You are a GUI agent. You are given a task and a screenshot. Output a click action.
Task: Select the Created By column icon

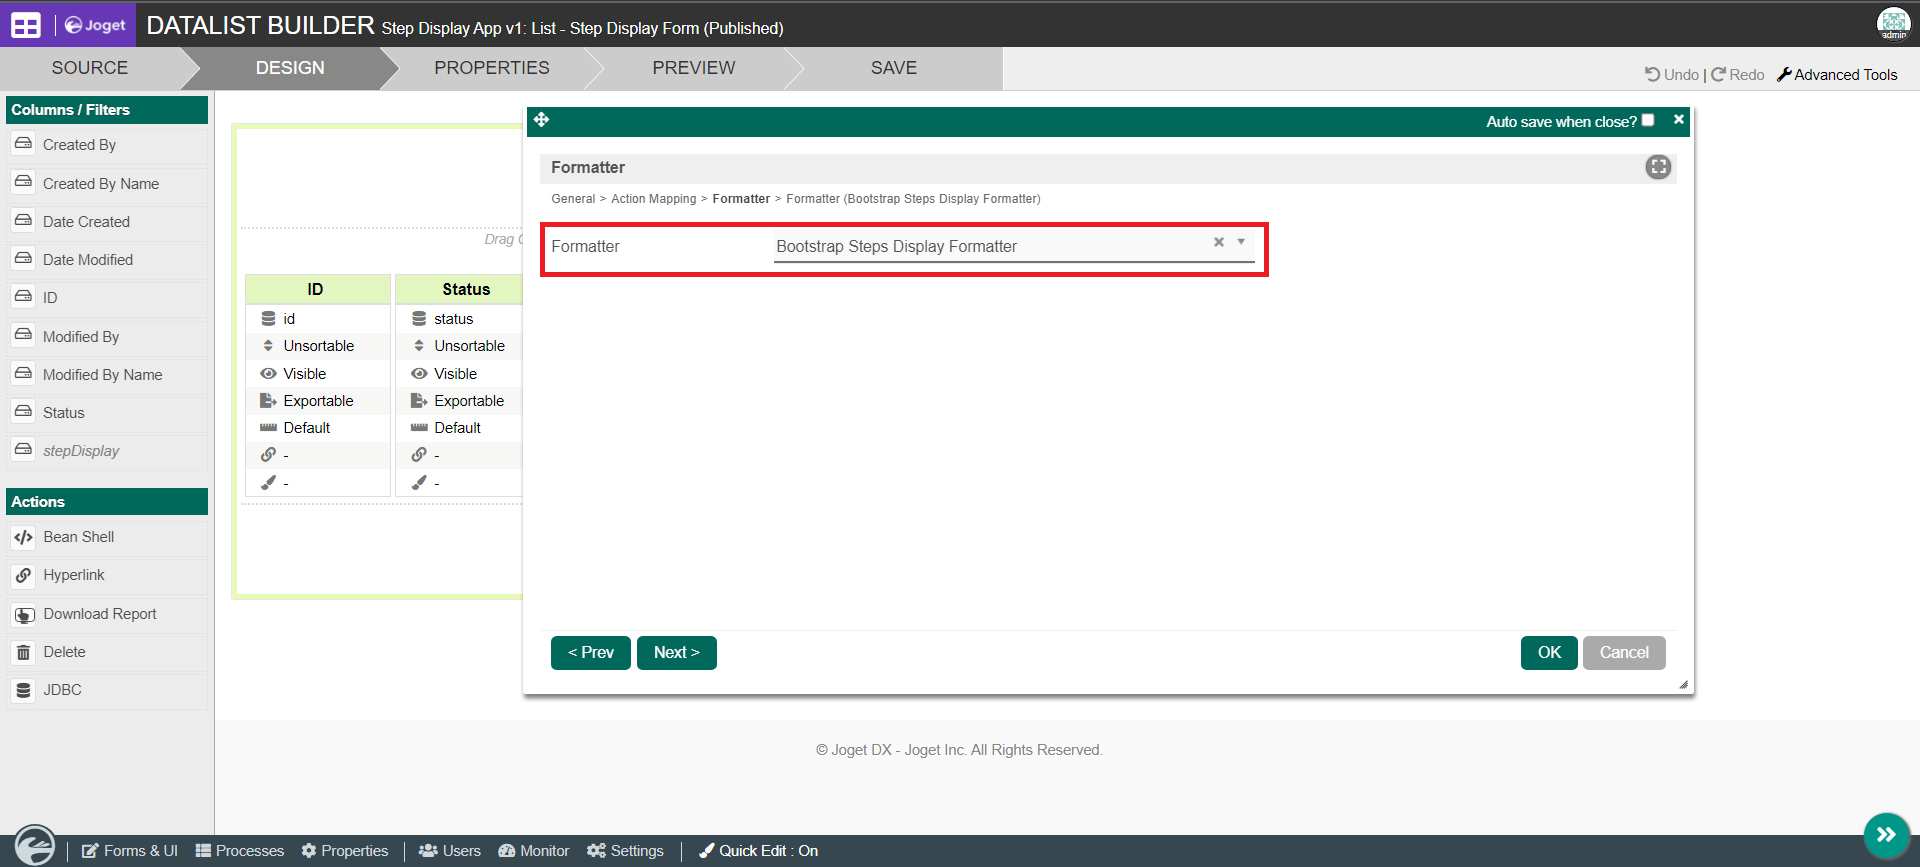(24, 144)
